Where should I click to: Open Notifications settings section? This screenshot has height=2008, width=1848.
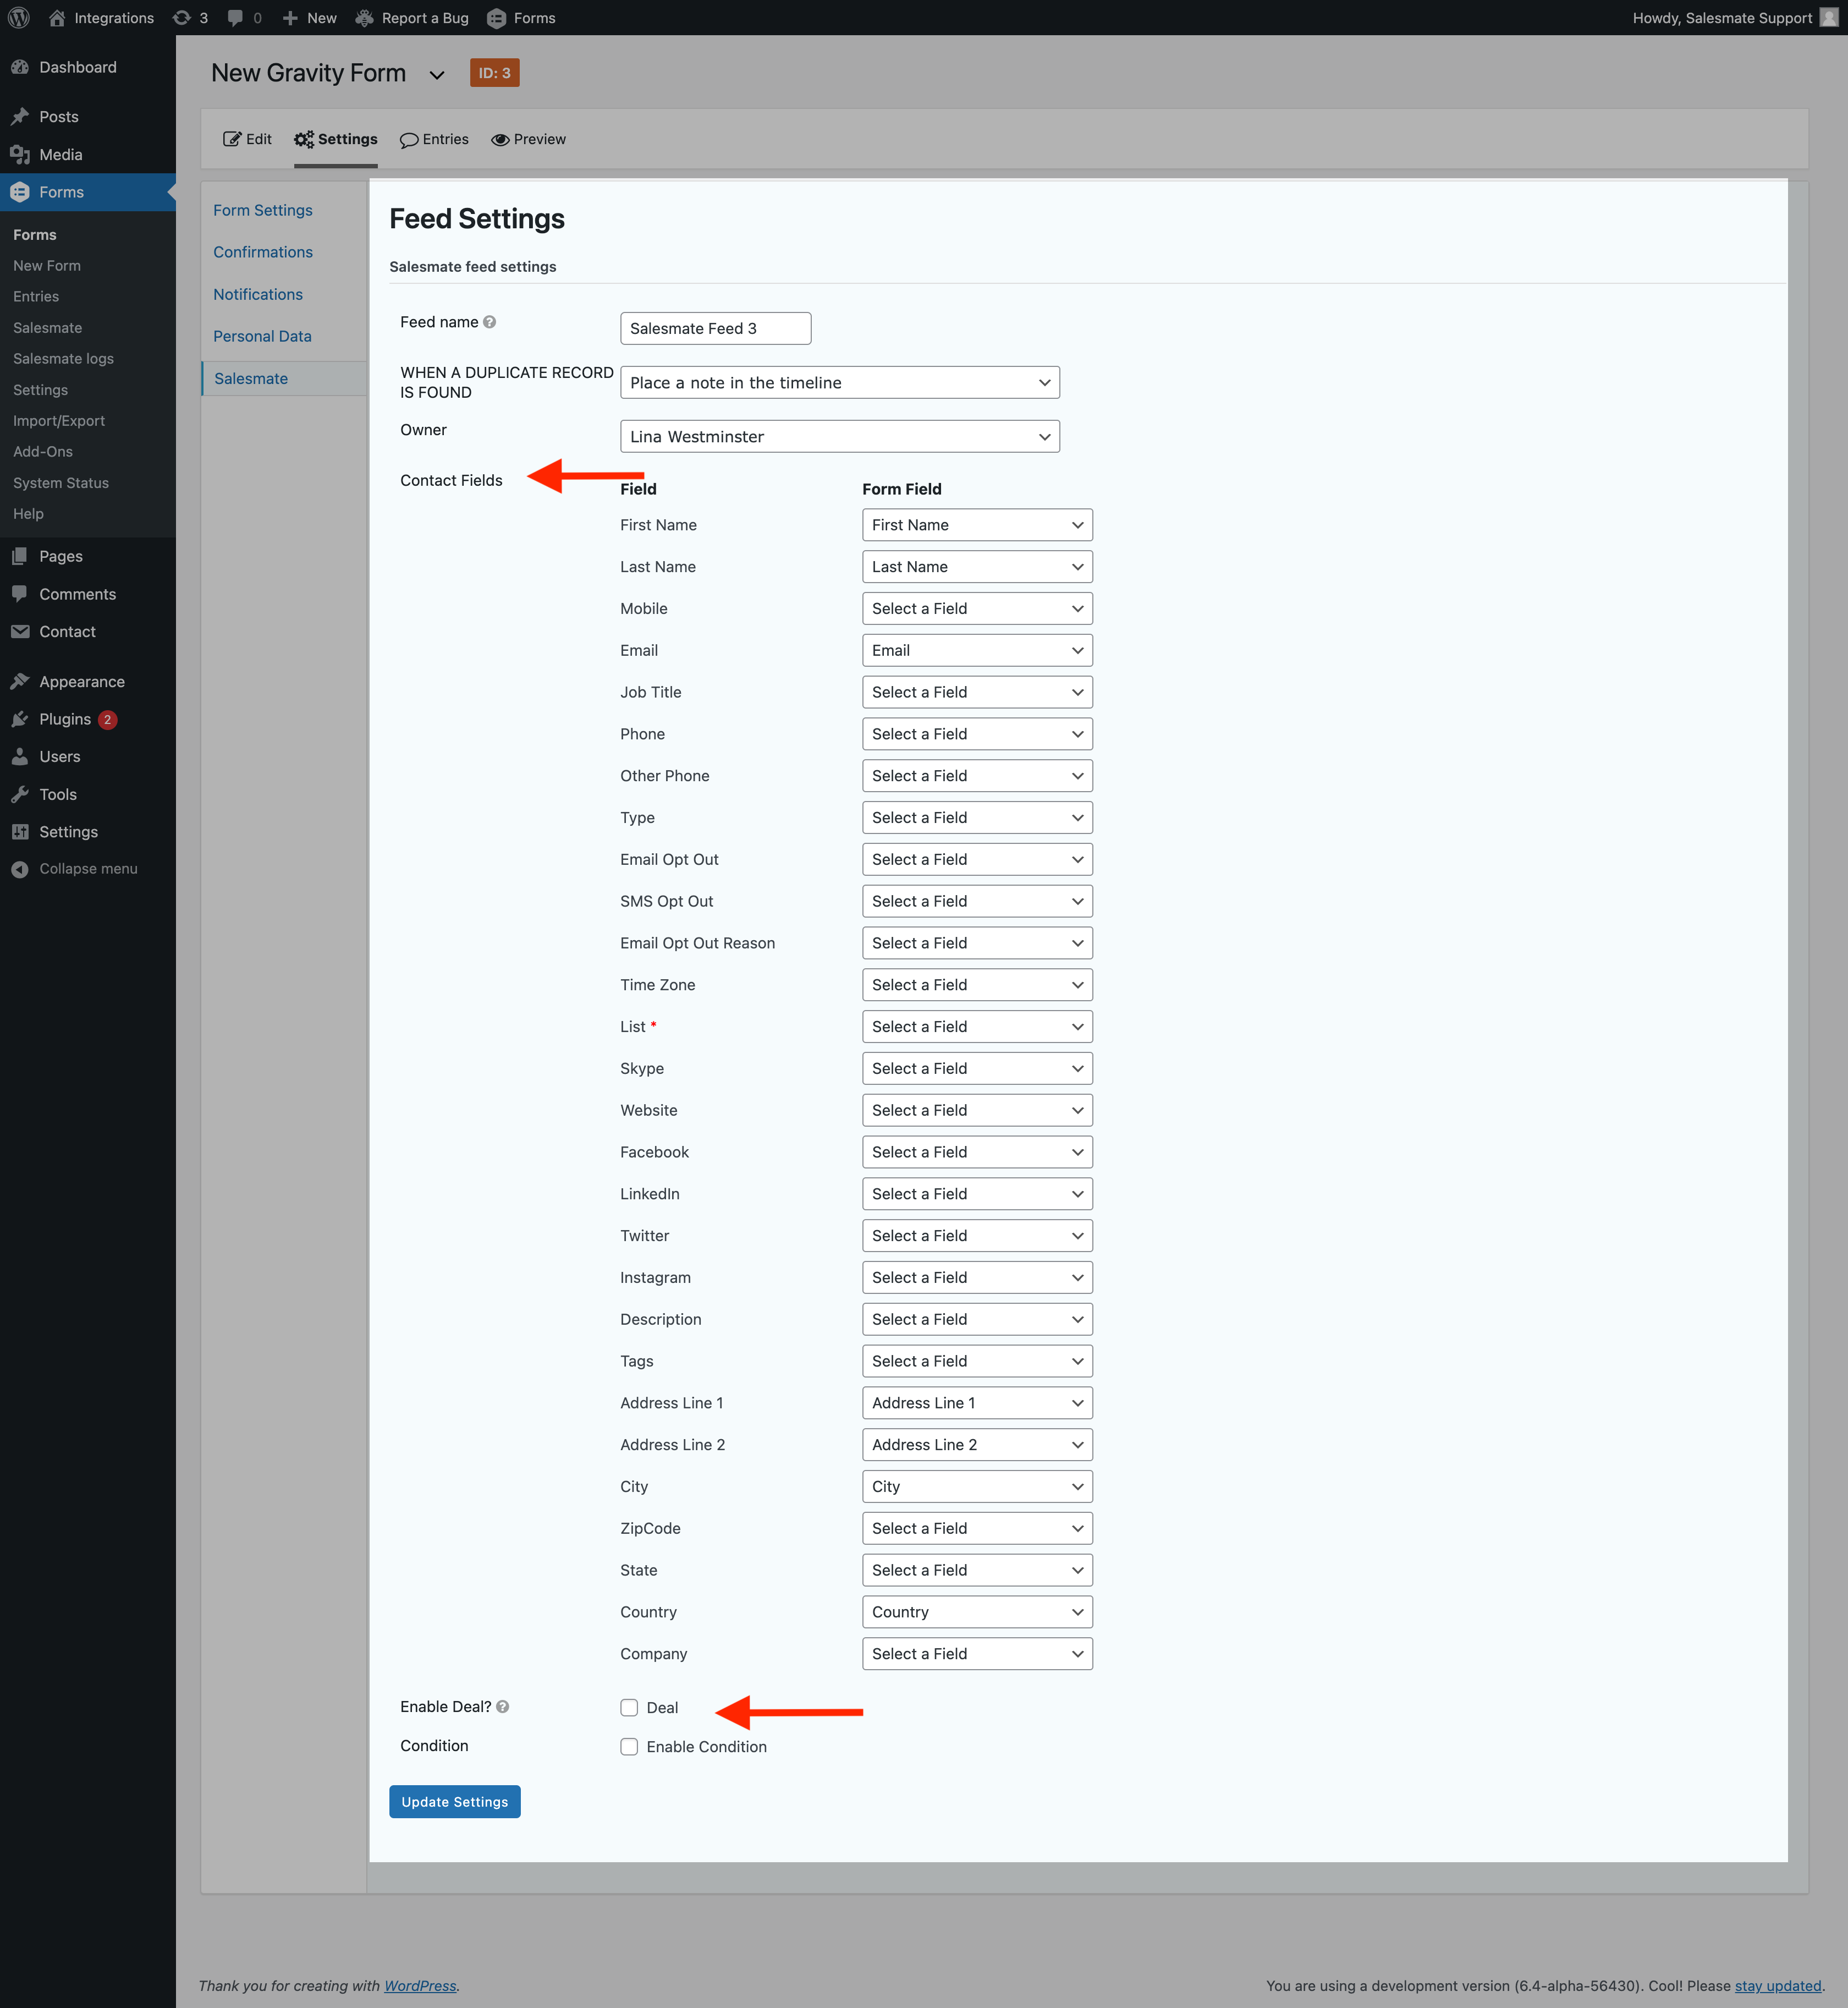pyautogui.click(x=258, y=294)
